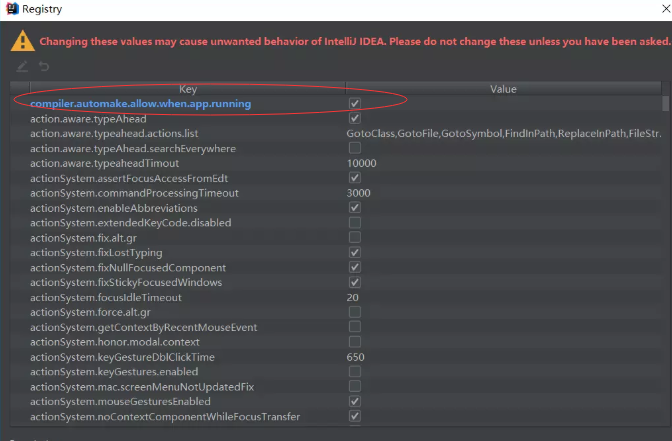Select actionSystem.assertFocusAccessFromEdt key
The width and height of the screenshot is (672, 441).
pyautogui.click(x=129, y=178)
